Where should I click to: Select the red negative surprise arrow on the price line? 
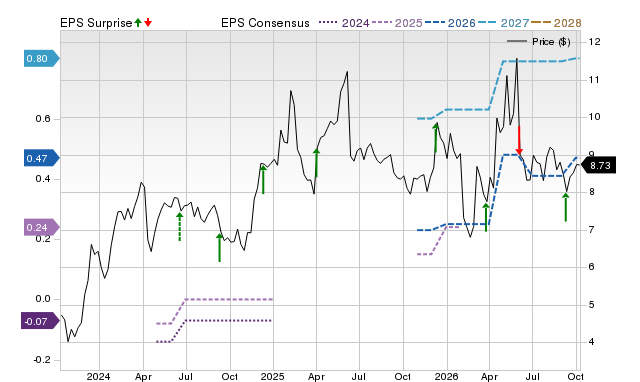(519, 141)
